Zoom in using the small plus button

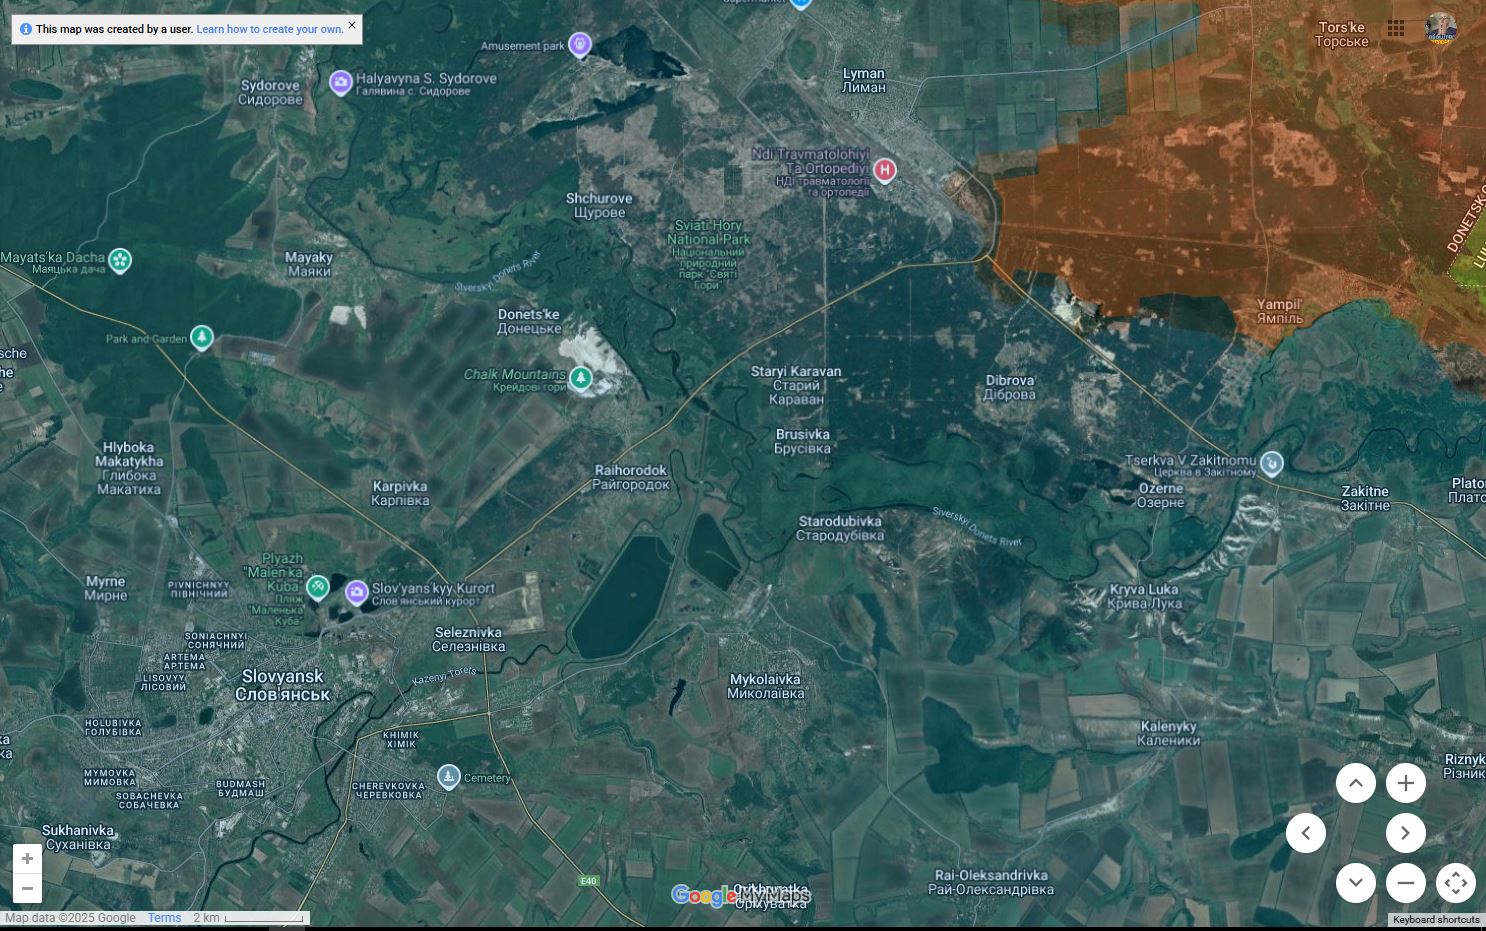click(x=27, y=858)
